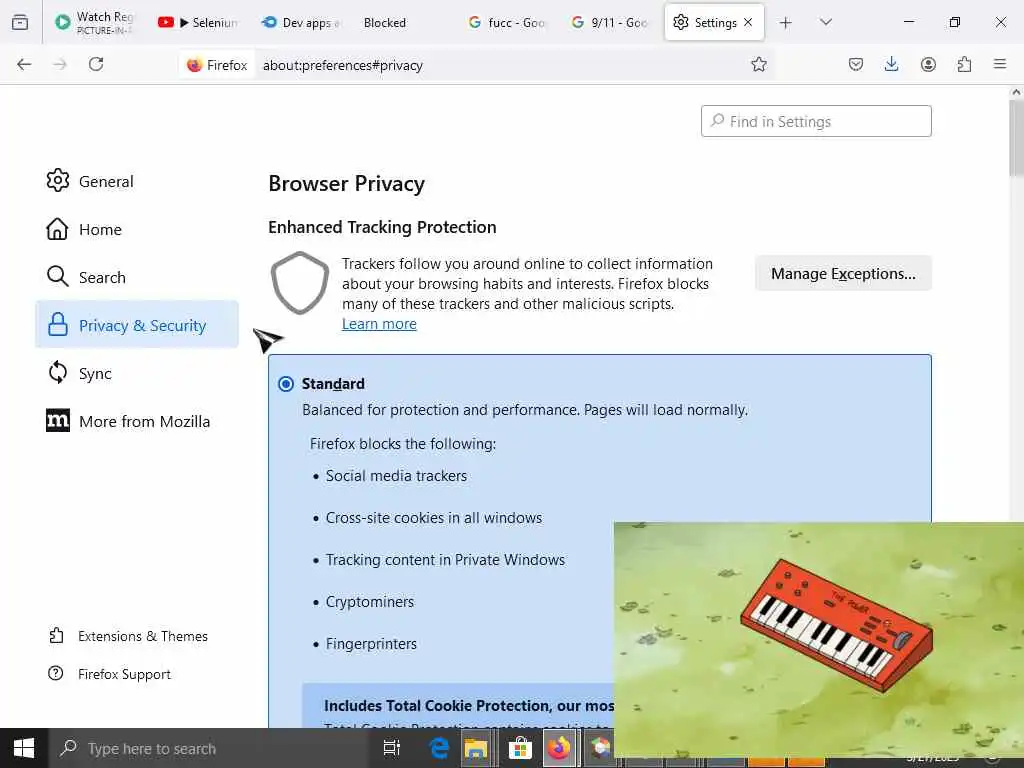The width and height of the screenshot is (1024, 768).
Task: Open the Firefox account icon
Action: (928, 64)
